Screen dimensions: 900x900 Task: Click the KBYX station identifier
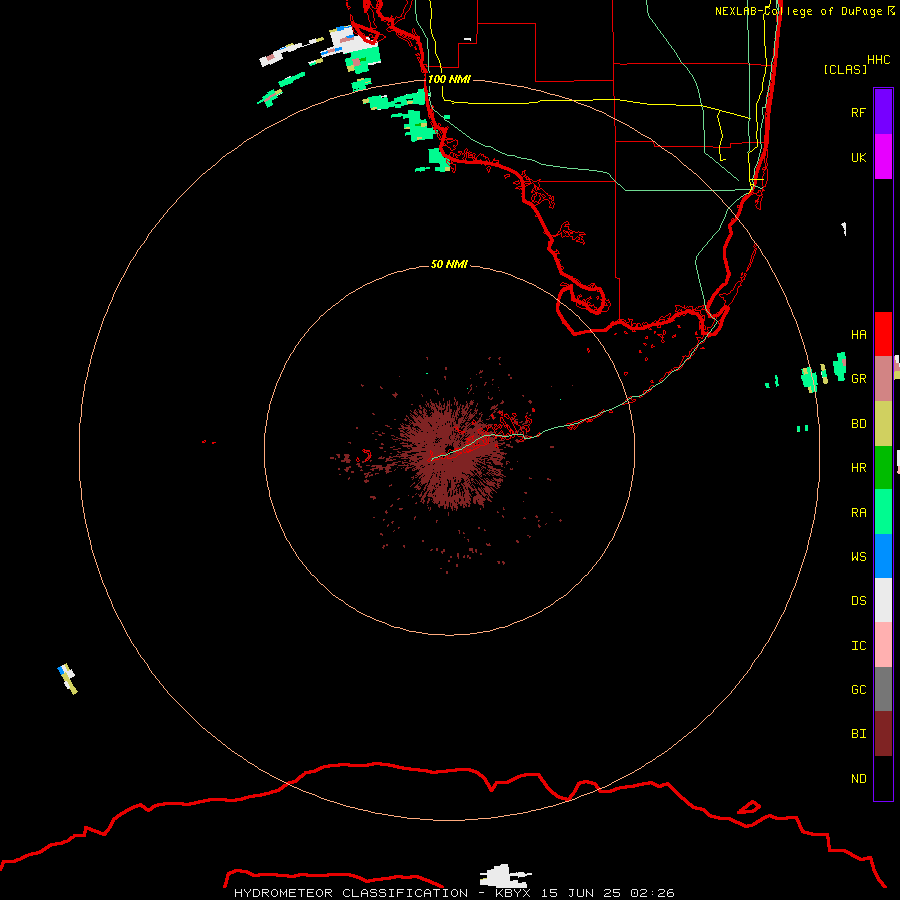pyautogui.click(x=513, y=893)
